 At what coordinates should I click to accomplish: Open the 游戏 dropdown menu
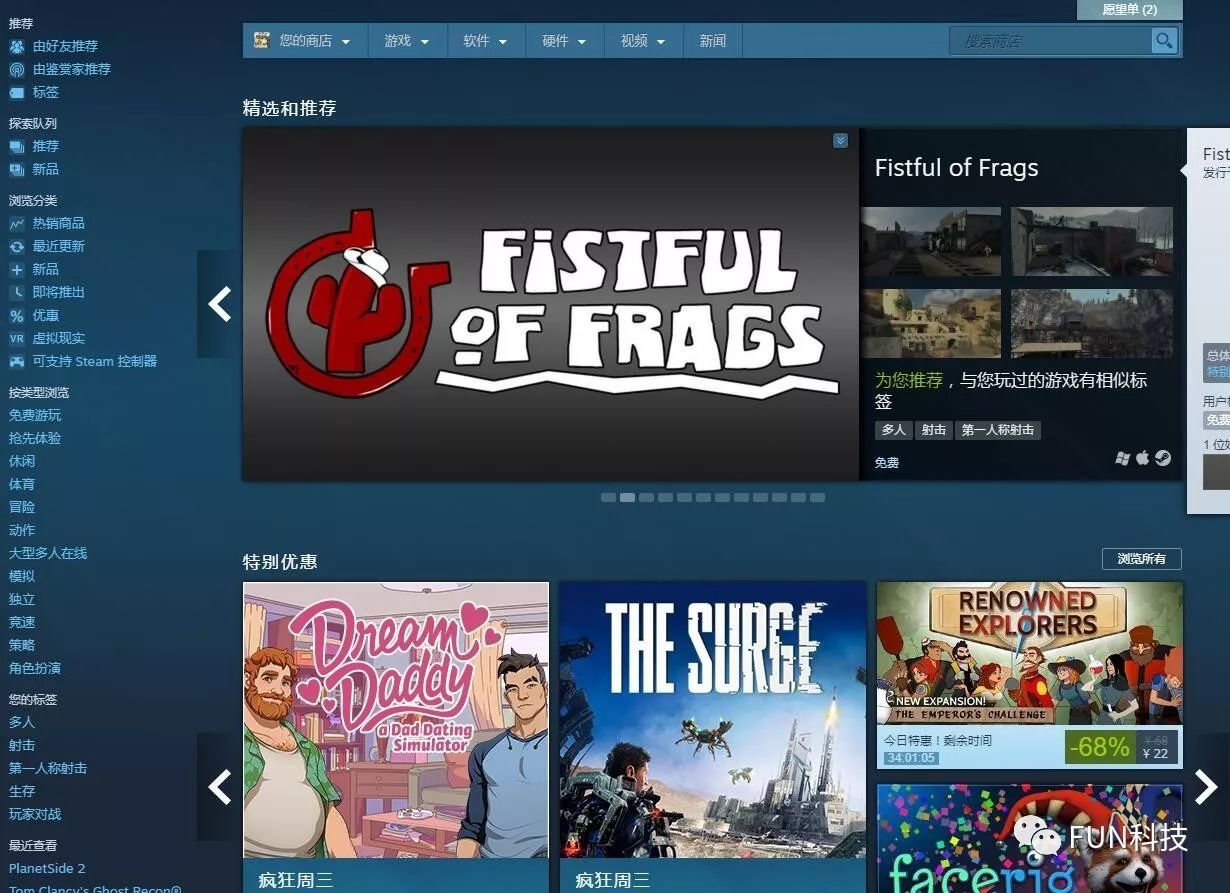coord(406,41)
